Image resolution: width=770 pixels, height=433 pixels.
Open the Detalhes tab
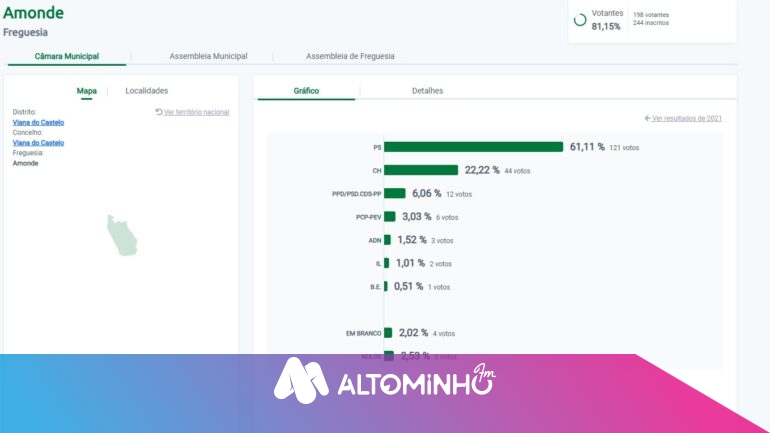[x=427, y=91]
